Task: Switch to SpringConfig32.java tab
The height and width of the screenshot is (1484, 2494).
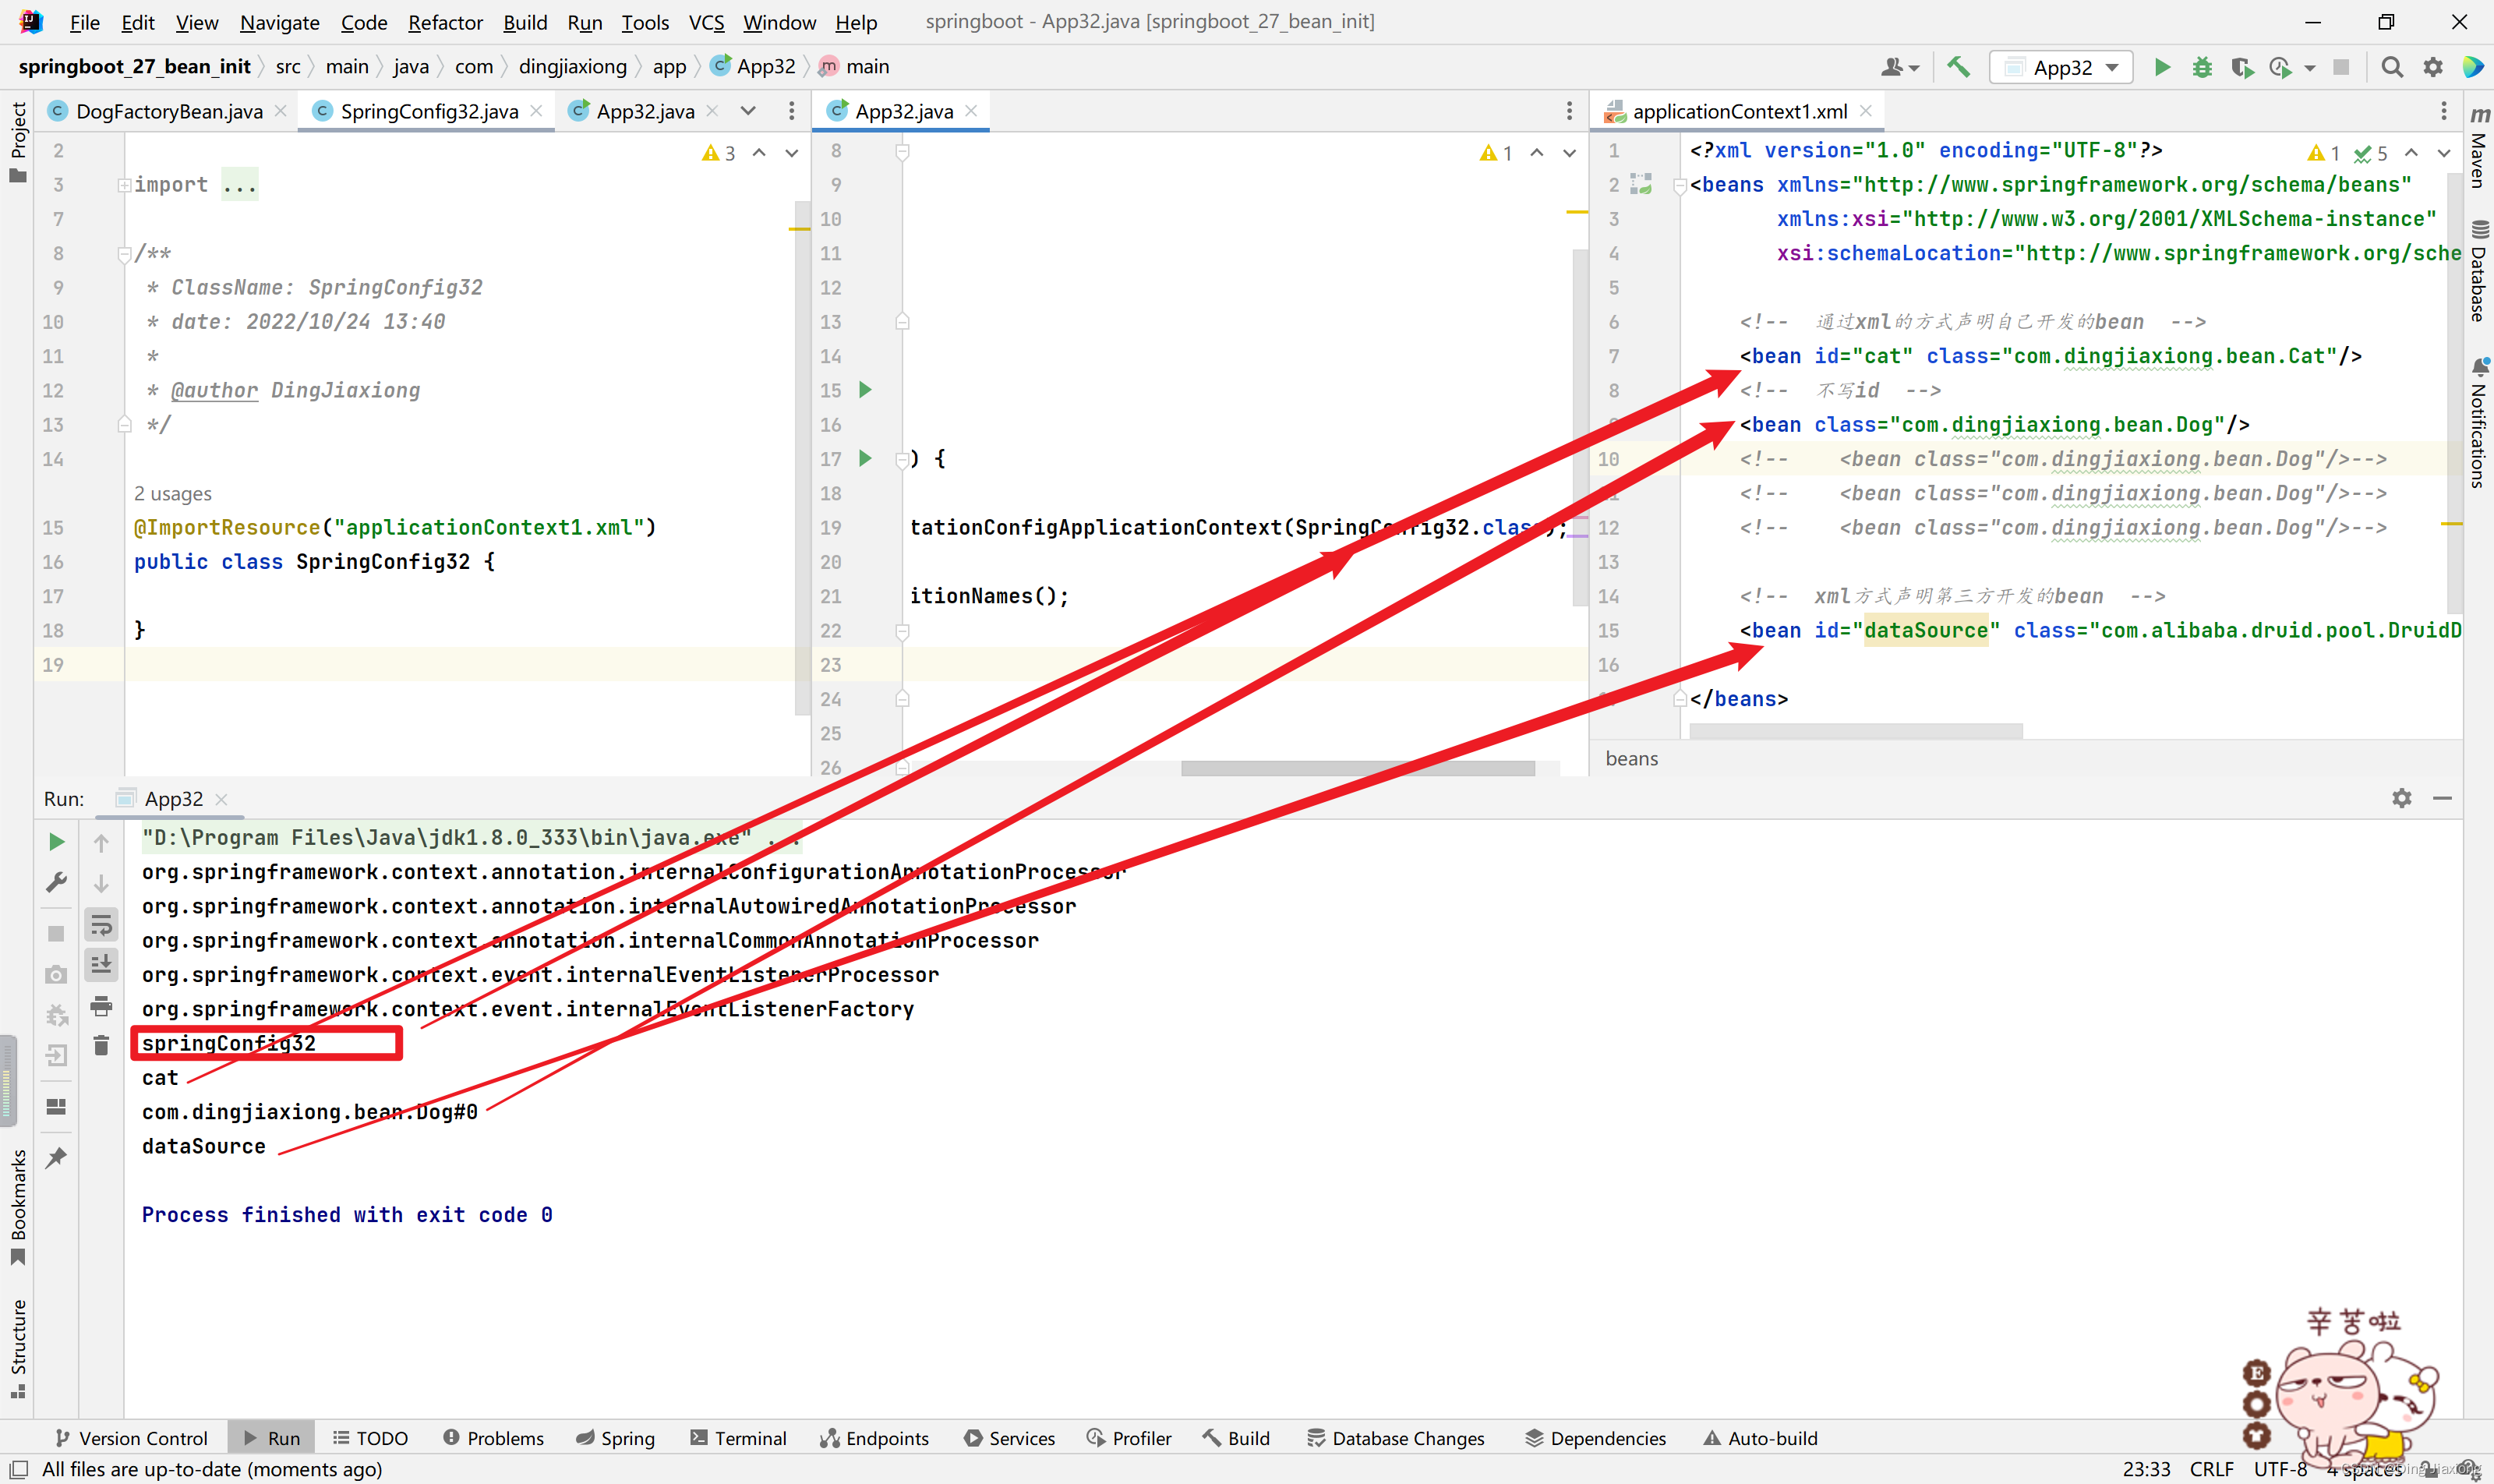Action: [428, 111]
